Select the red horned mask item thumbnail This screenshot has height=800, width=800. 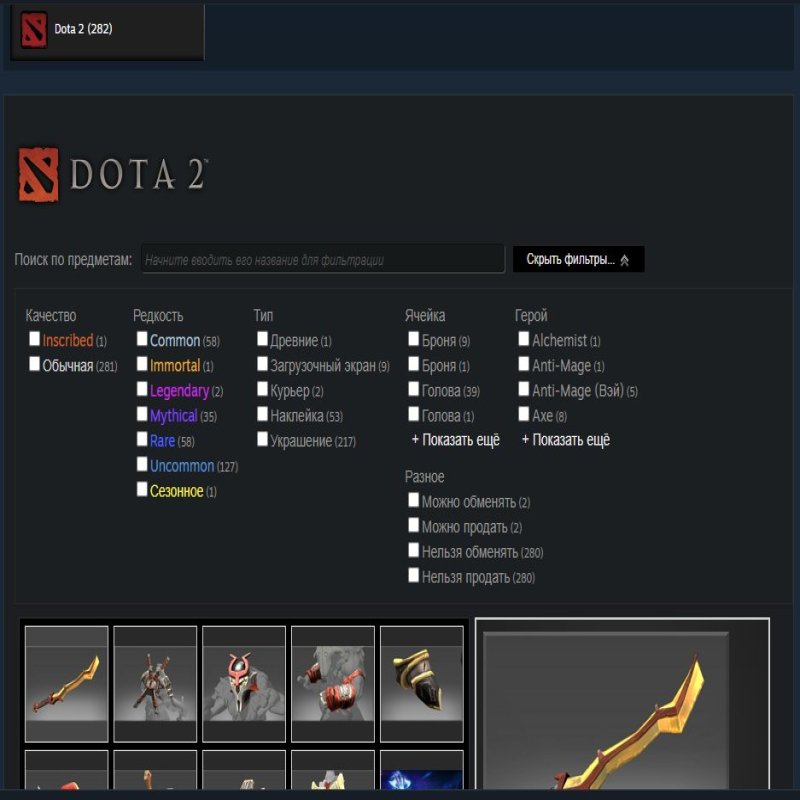[x=244, y=684]
